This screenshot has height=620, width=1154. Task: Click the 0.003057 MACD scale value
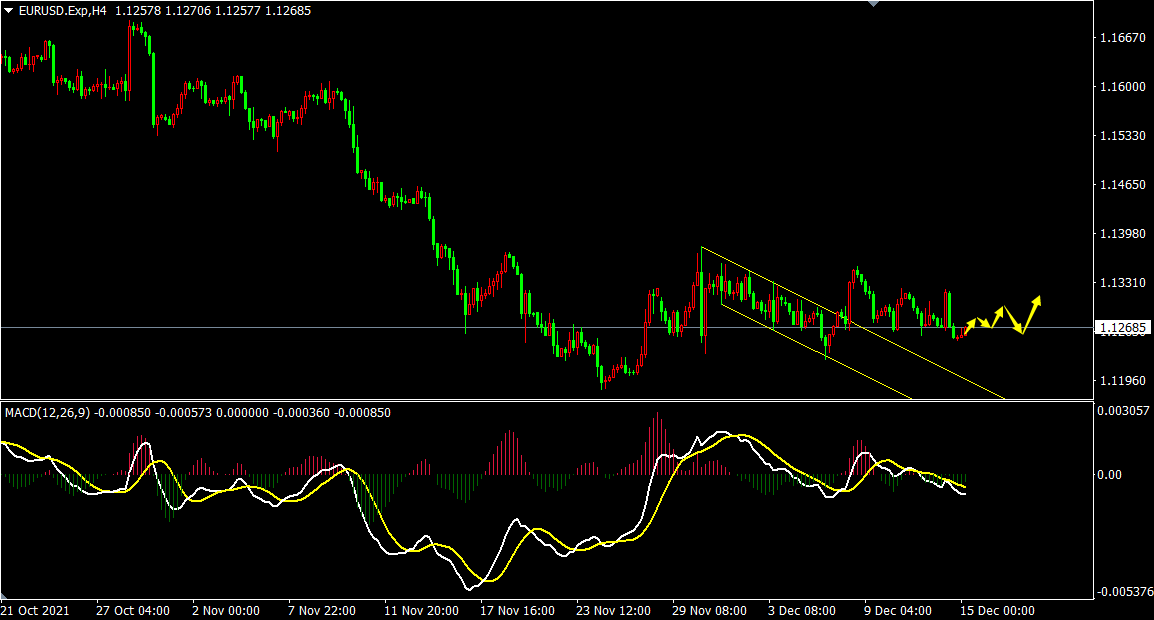(x=1121, y=411)
